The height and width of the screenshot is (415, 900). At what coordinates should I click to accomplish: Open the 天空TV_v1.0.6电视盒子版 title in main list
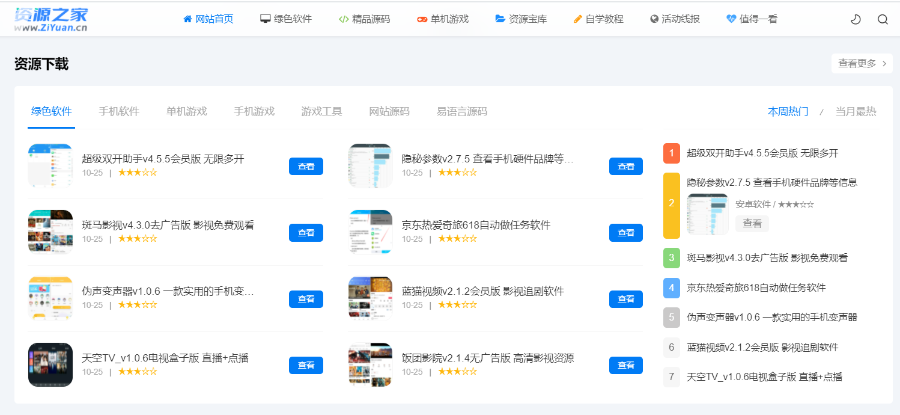pos(165,358)
